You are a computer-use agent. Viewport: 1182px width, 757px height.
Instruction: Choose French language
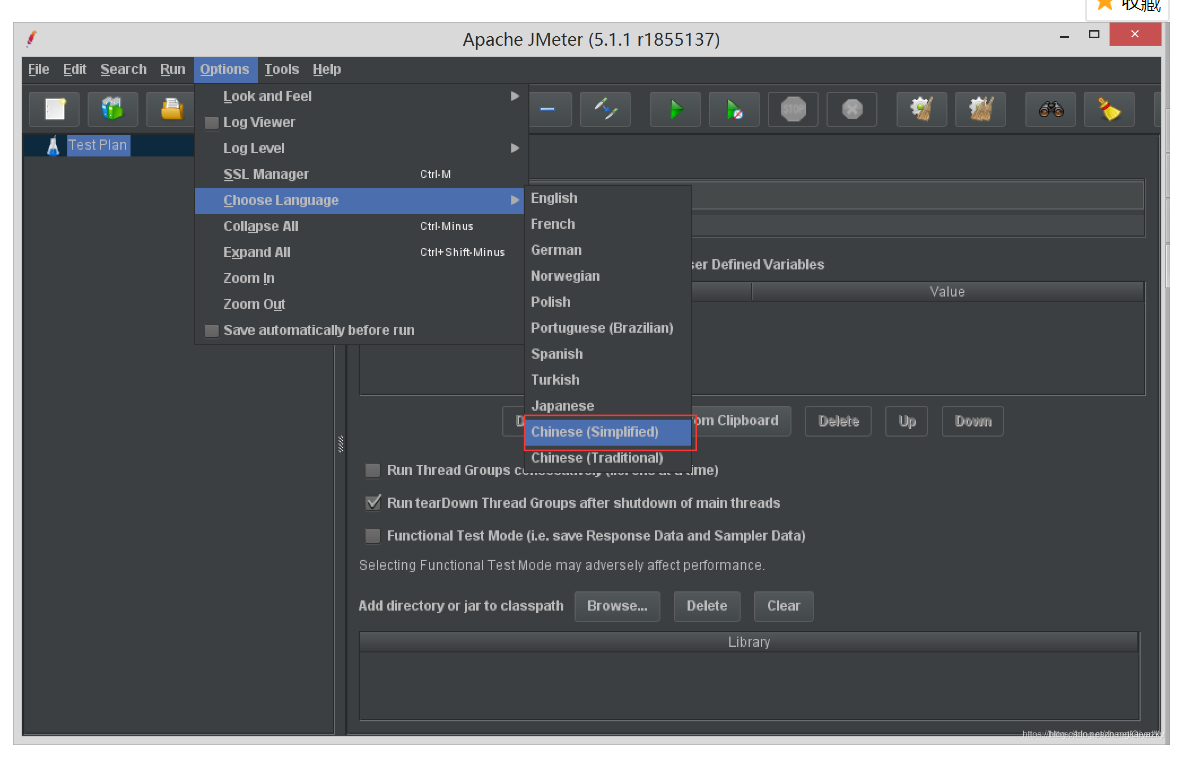608,225
